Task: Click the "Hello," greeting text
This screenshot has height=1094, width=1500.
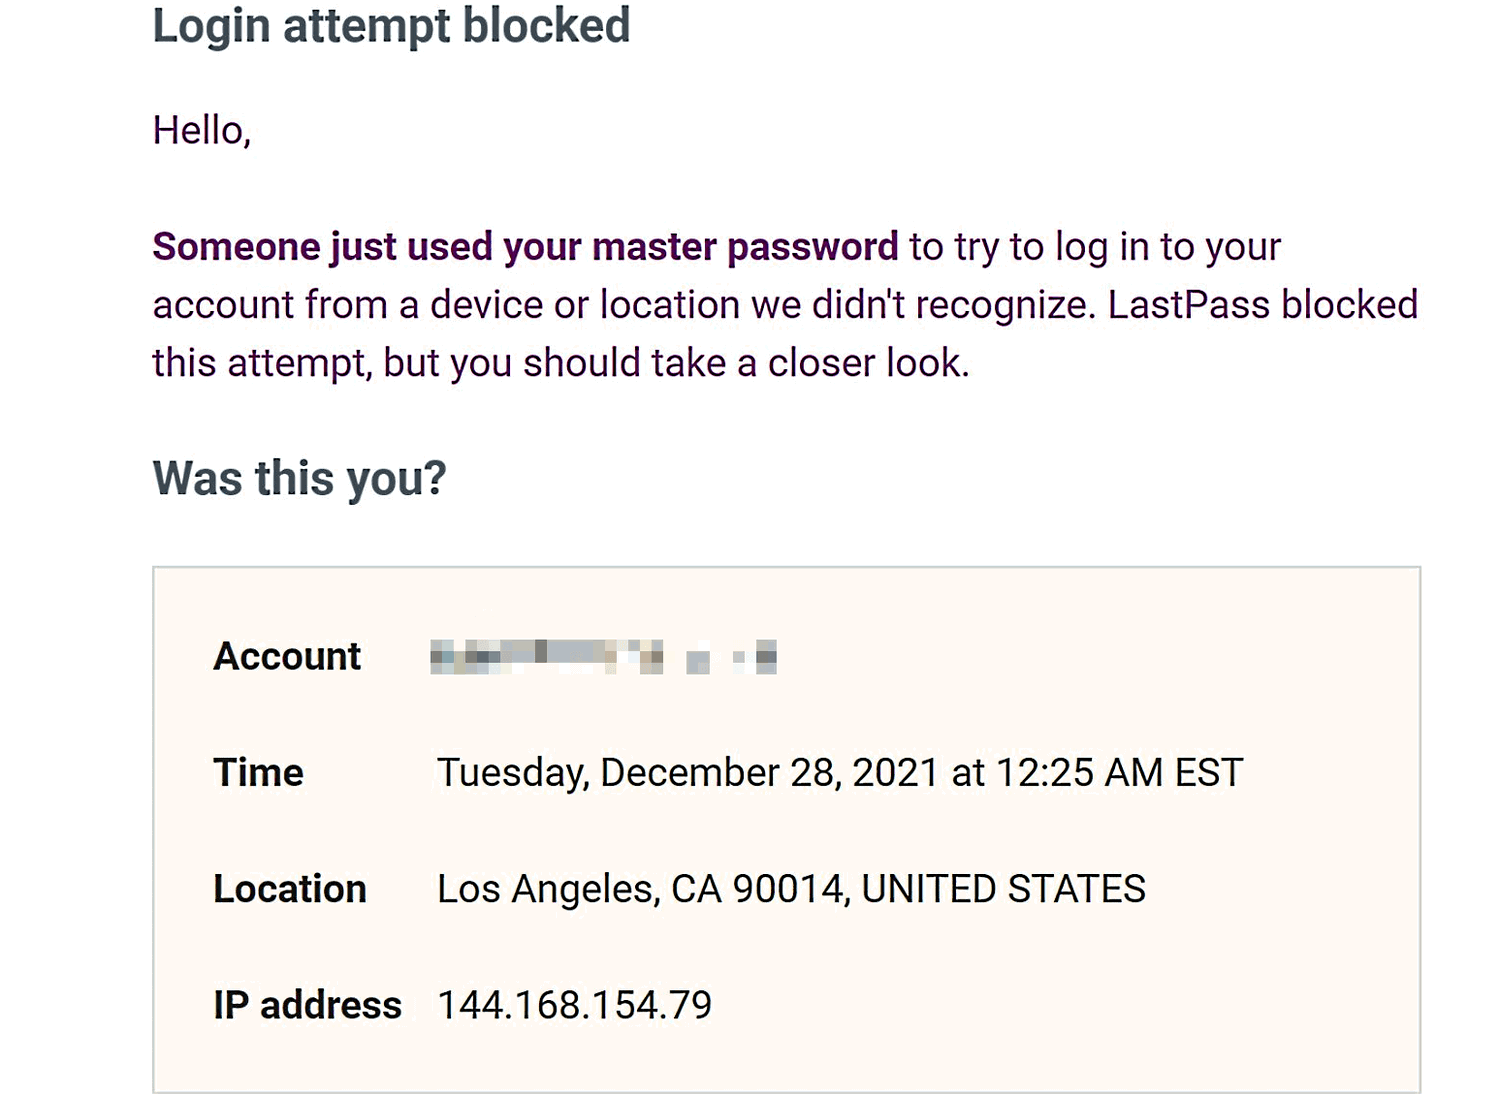Action: point(201,130)
